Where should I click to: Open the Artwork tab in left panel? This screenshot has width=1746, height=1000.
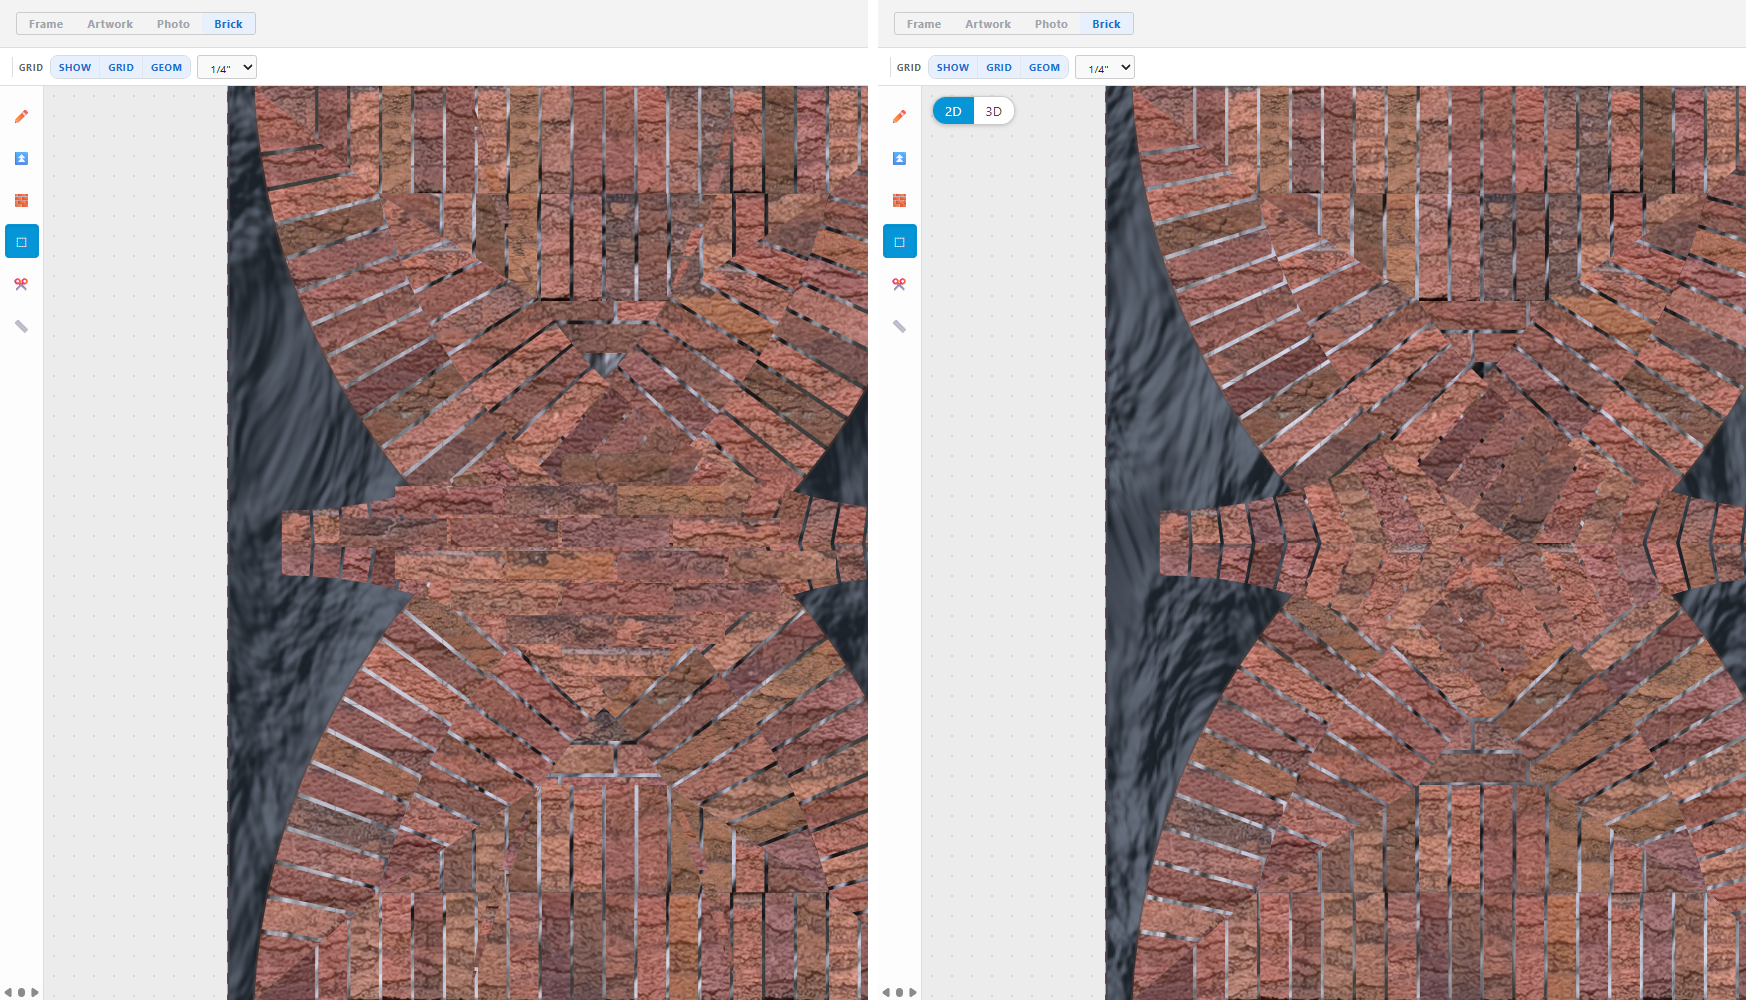(110, 24)
